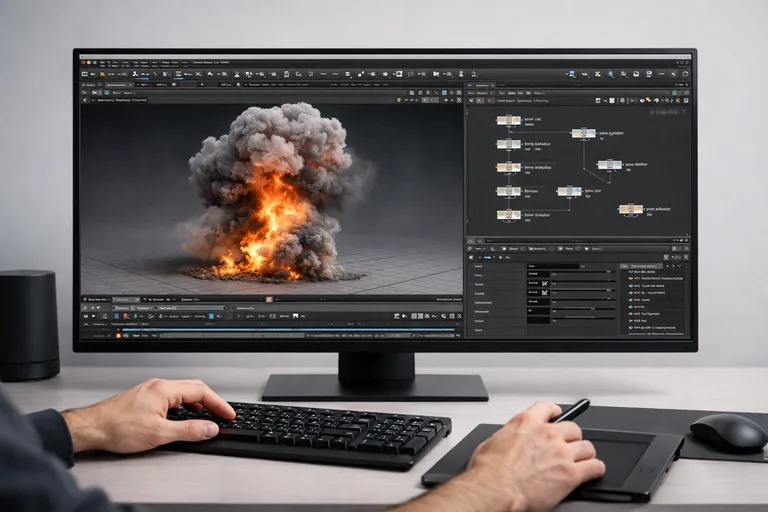This screenshot has width=768, height=512.
Task: Click the blue timeline scrub bar
Action: (x=289, y=330)
